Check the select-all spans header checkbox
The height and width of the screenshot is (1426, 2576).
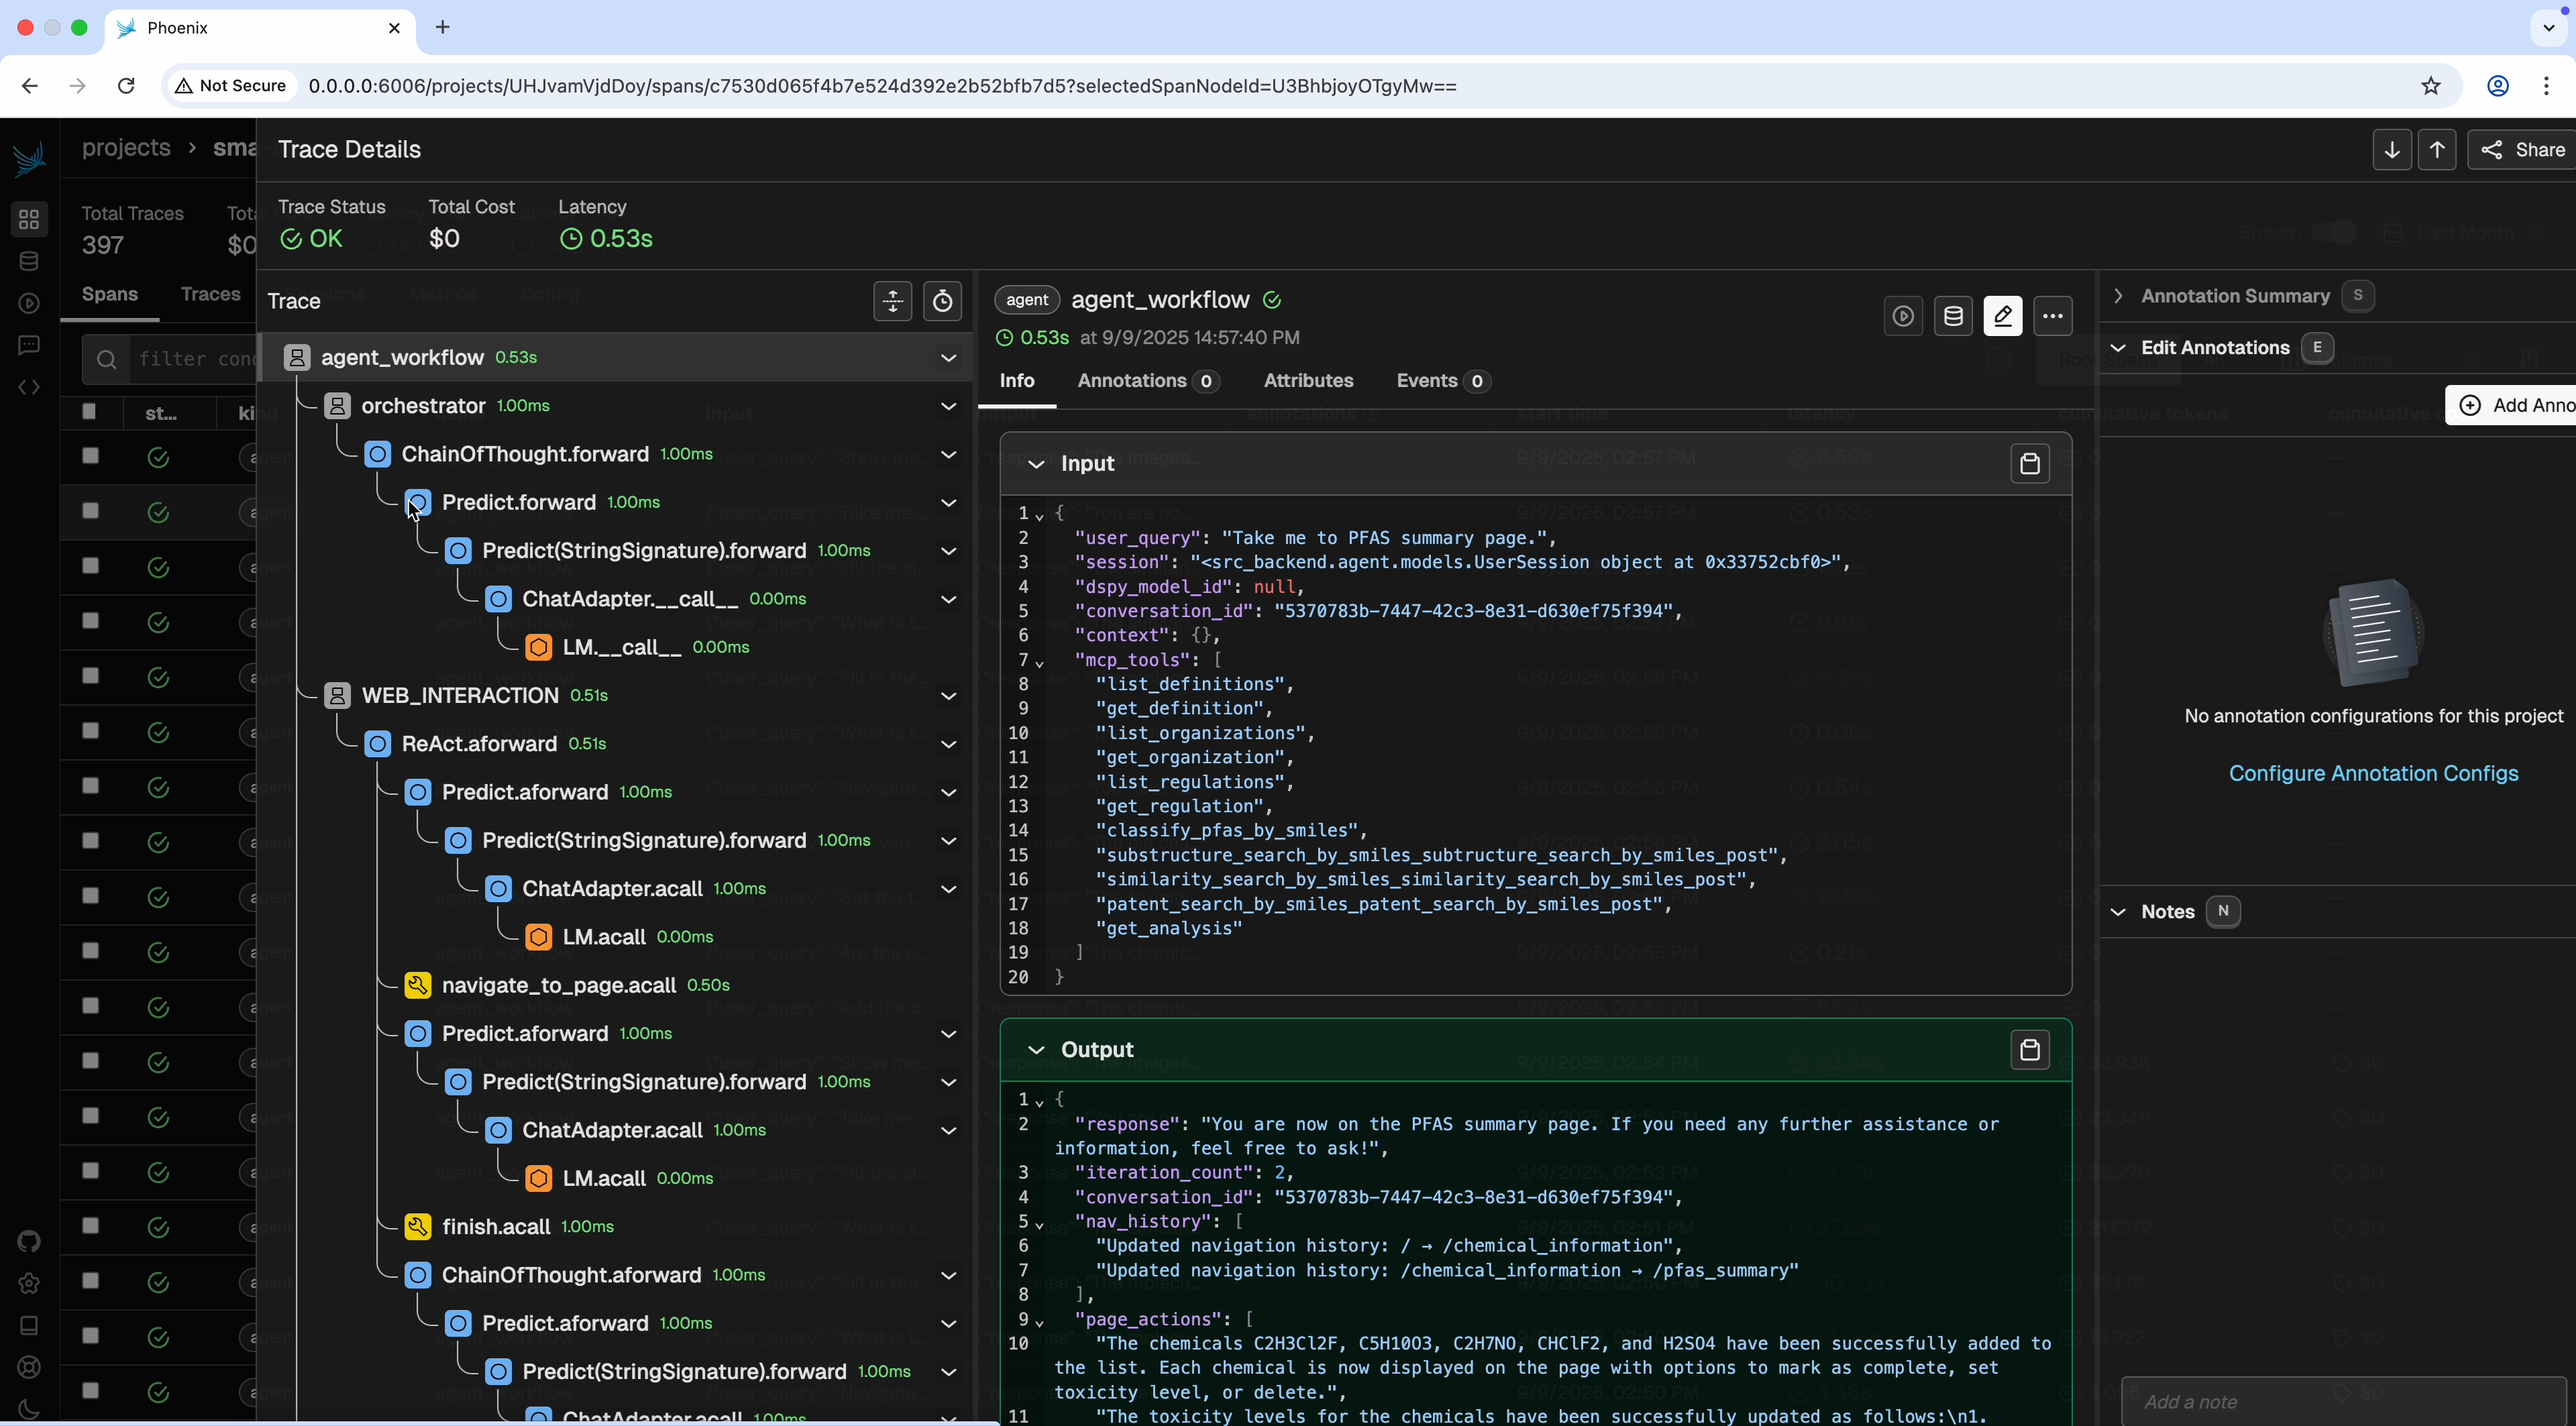point(89,411)
